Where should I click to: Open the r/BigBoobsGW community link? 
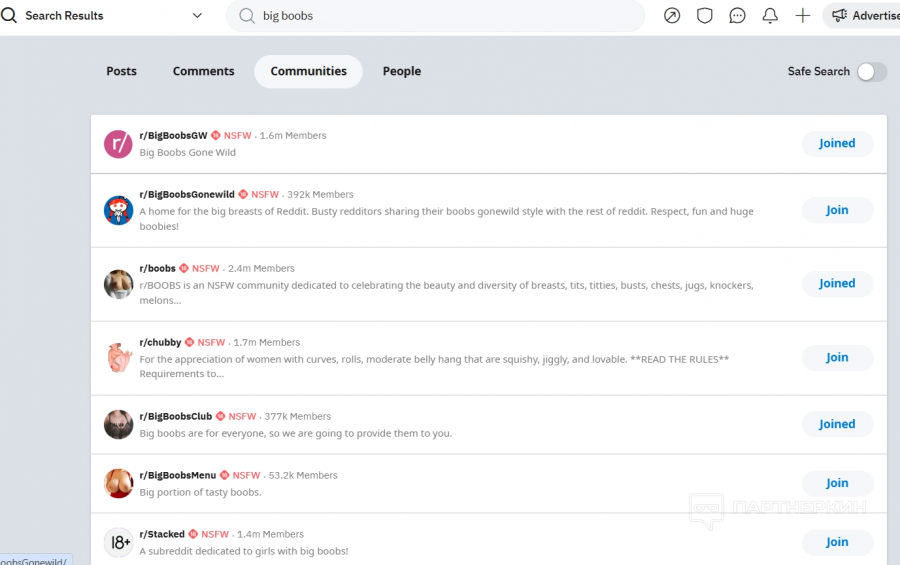click(173, 136)
